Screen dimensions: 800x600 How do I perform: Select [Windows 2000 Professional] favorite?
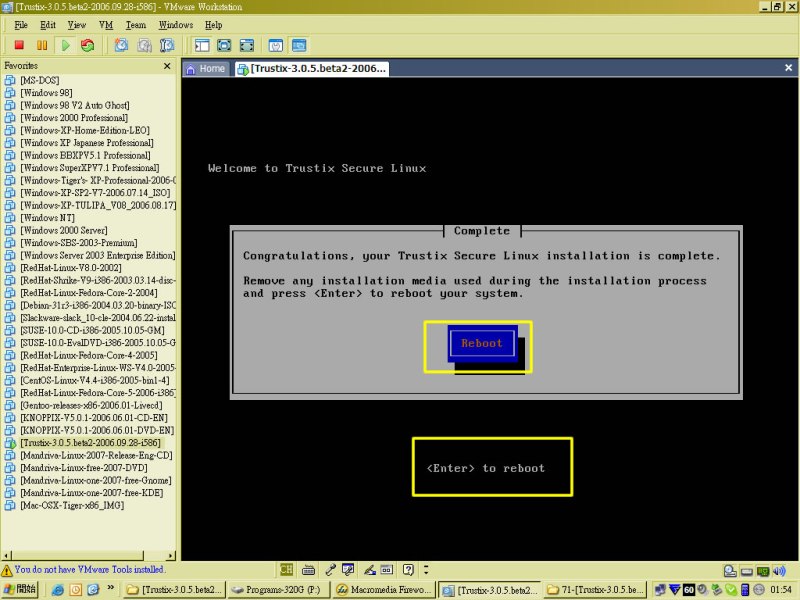[x=74, y=118]
